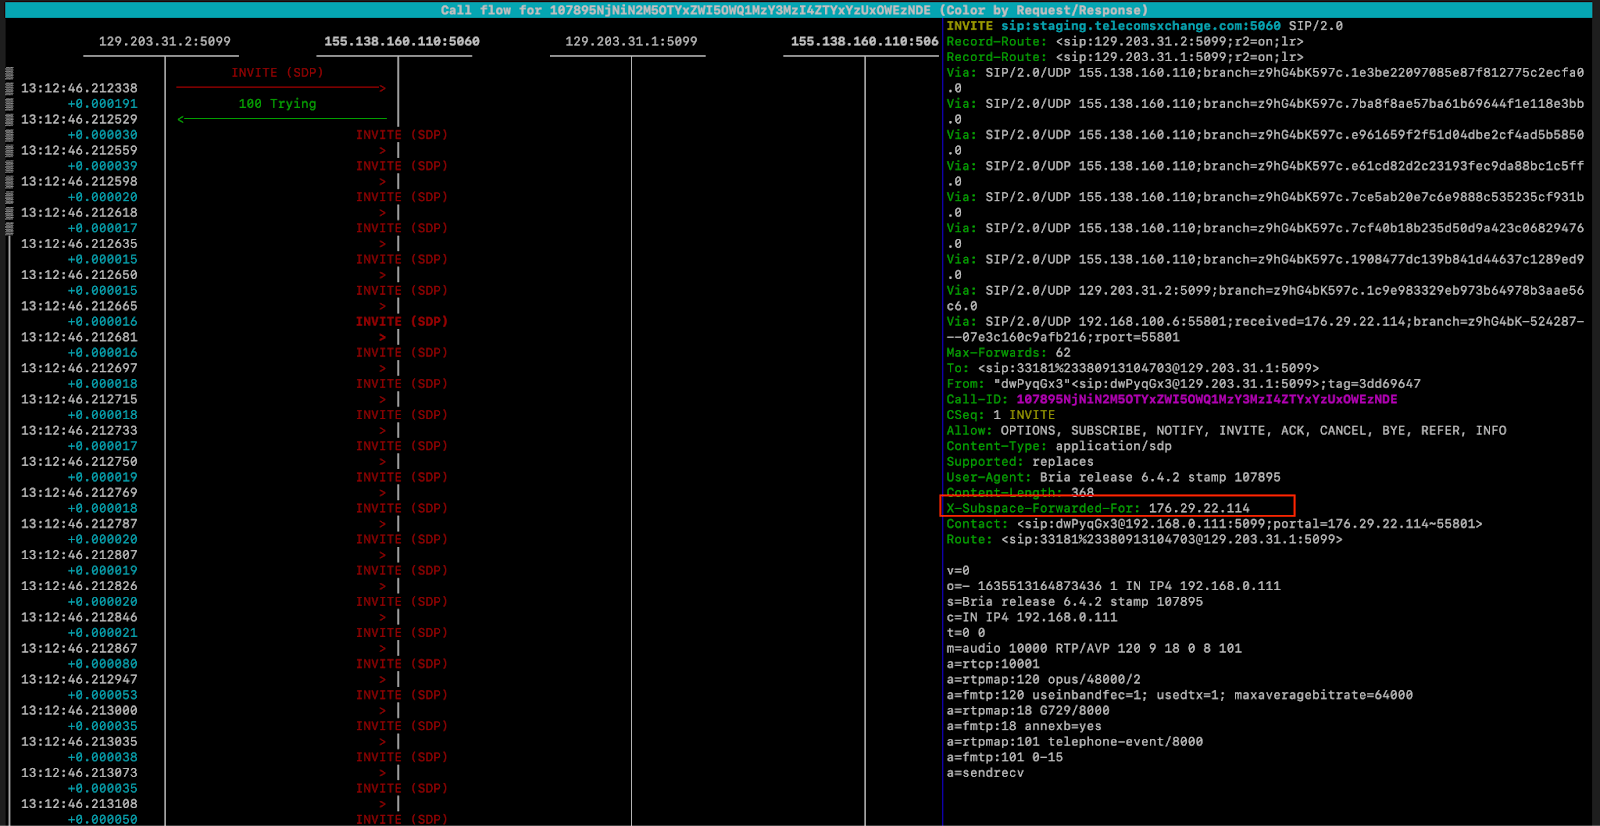This screenshot has width=1600, height=826.
Task: Click timestamp 13:12:46.212733
Action: coord(79,430)
